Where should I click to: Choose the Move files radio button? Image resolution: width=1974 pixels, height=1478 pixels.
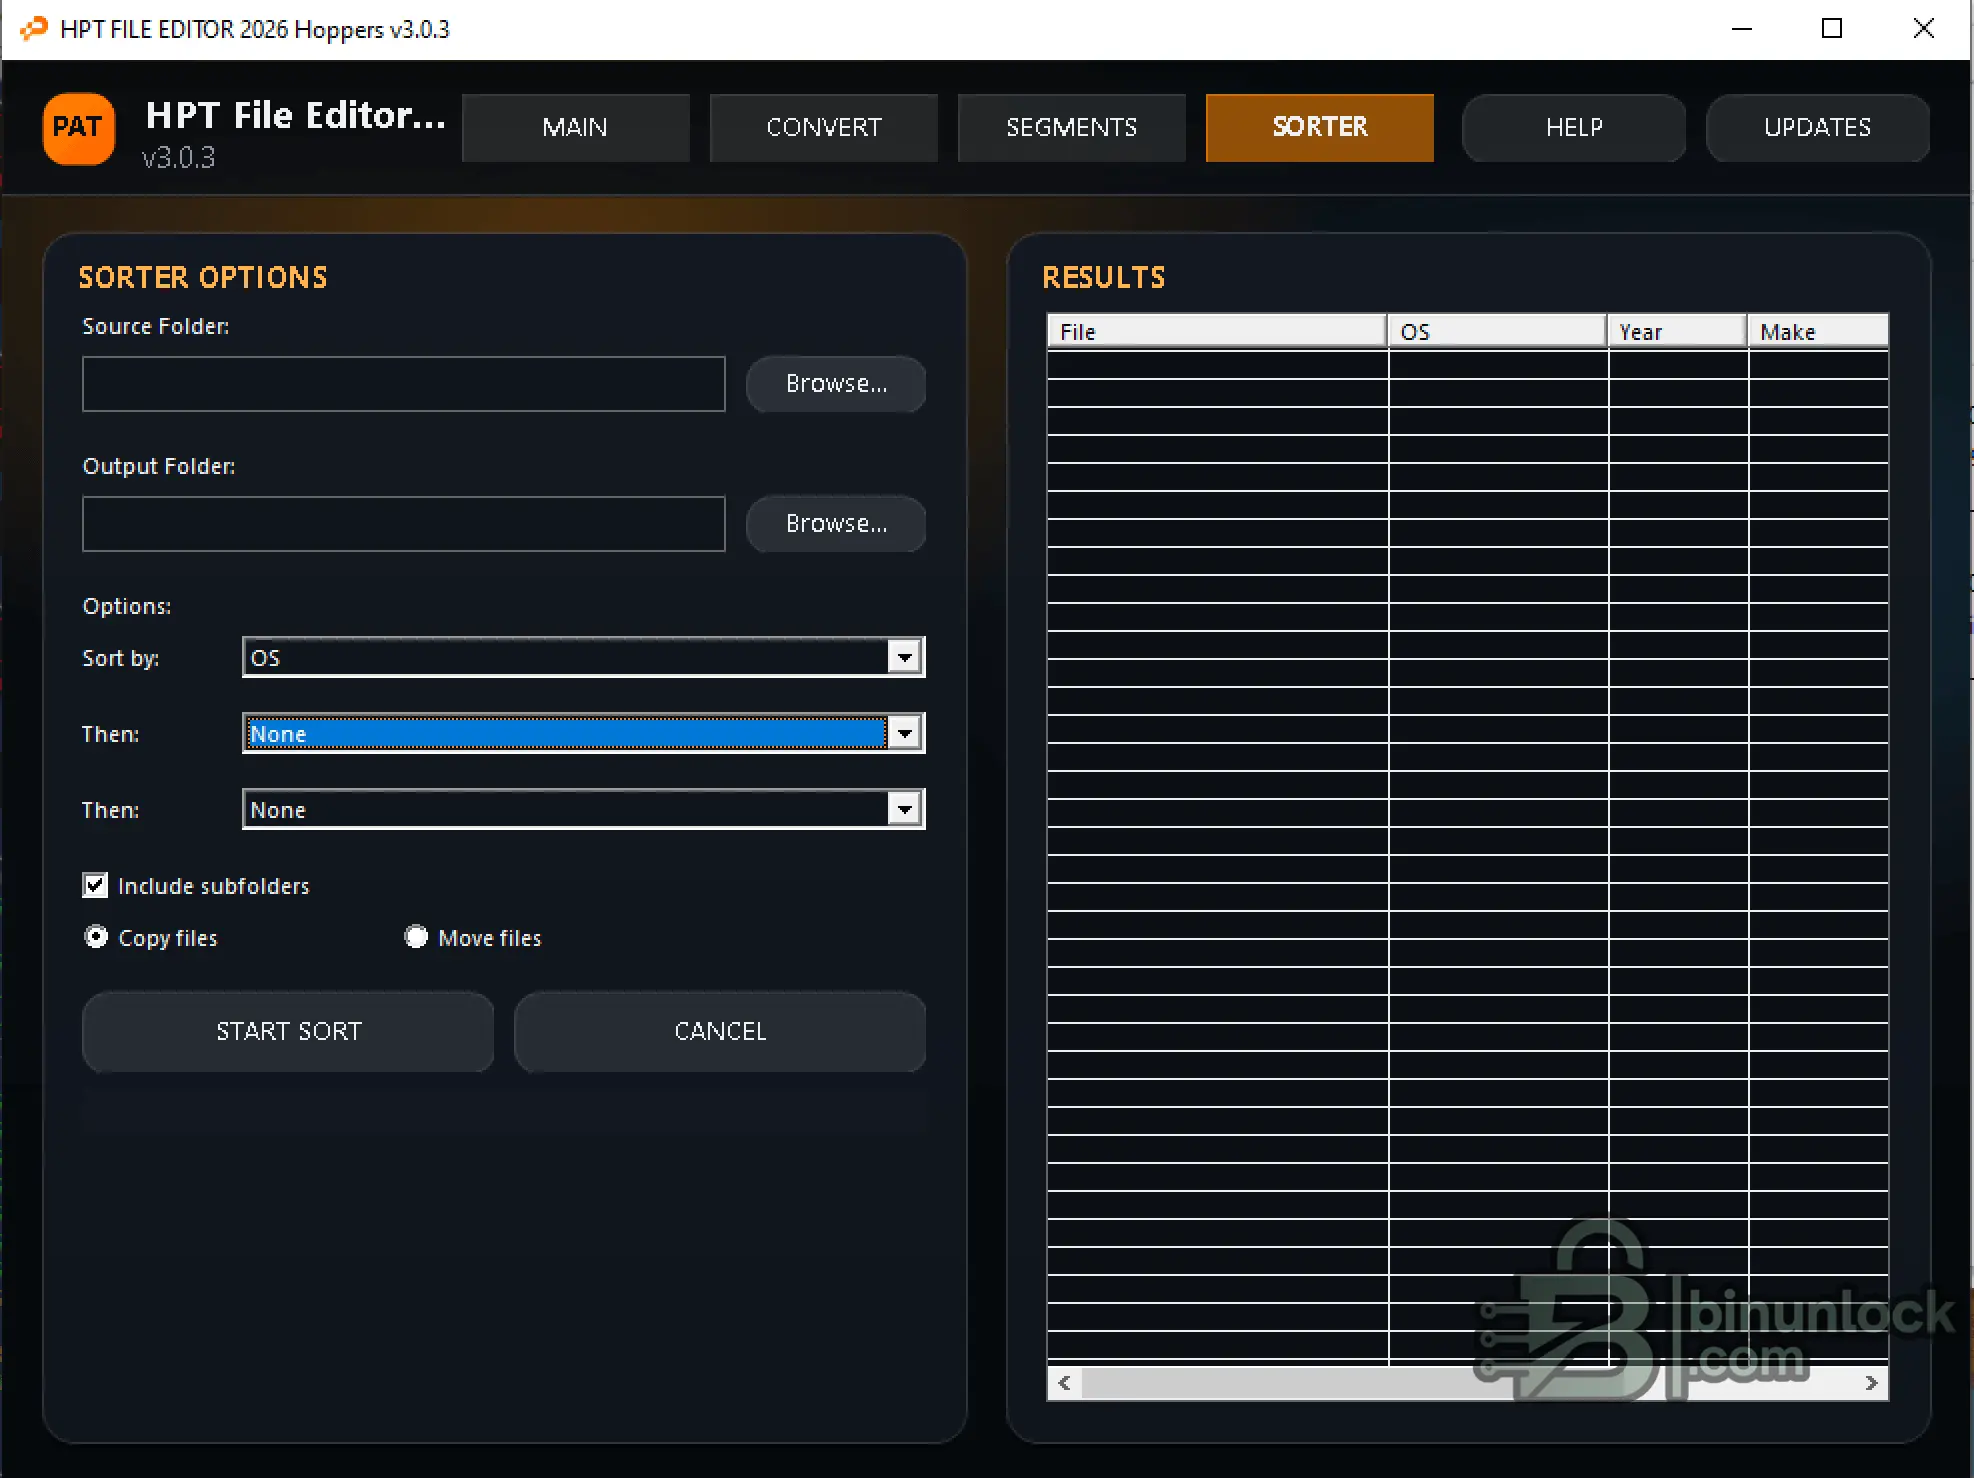pyautogui.click(x=416, y=937)
